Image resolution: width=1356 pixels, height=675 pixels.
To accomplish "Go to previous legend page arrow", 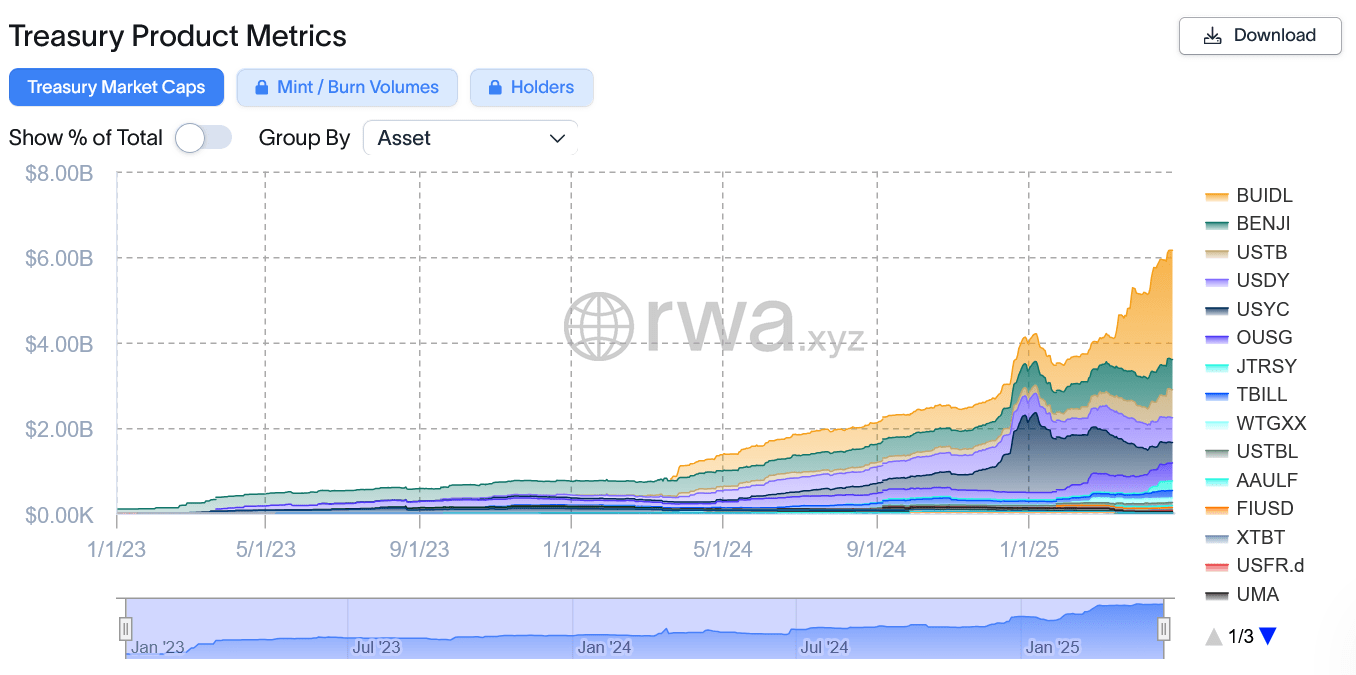I will click(x=1213, y=636).
